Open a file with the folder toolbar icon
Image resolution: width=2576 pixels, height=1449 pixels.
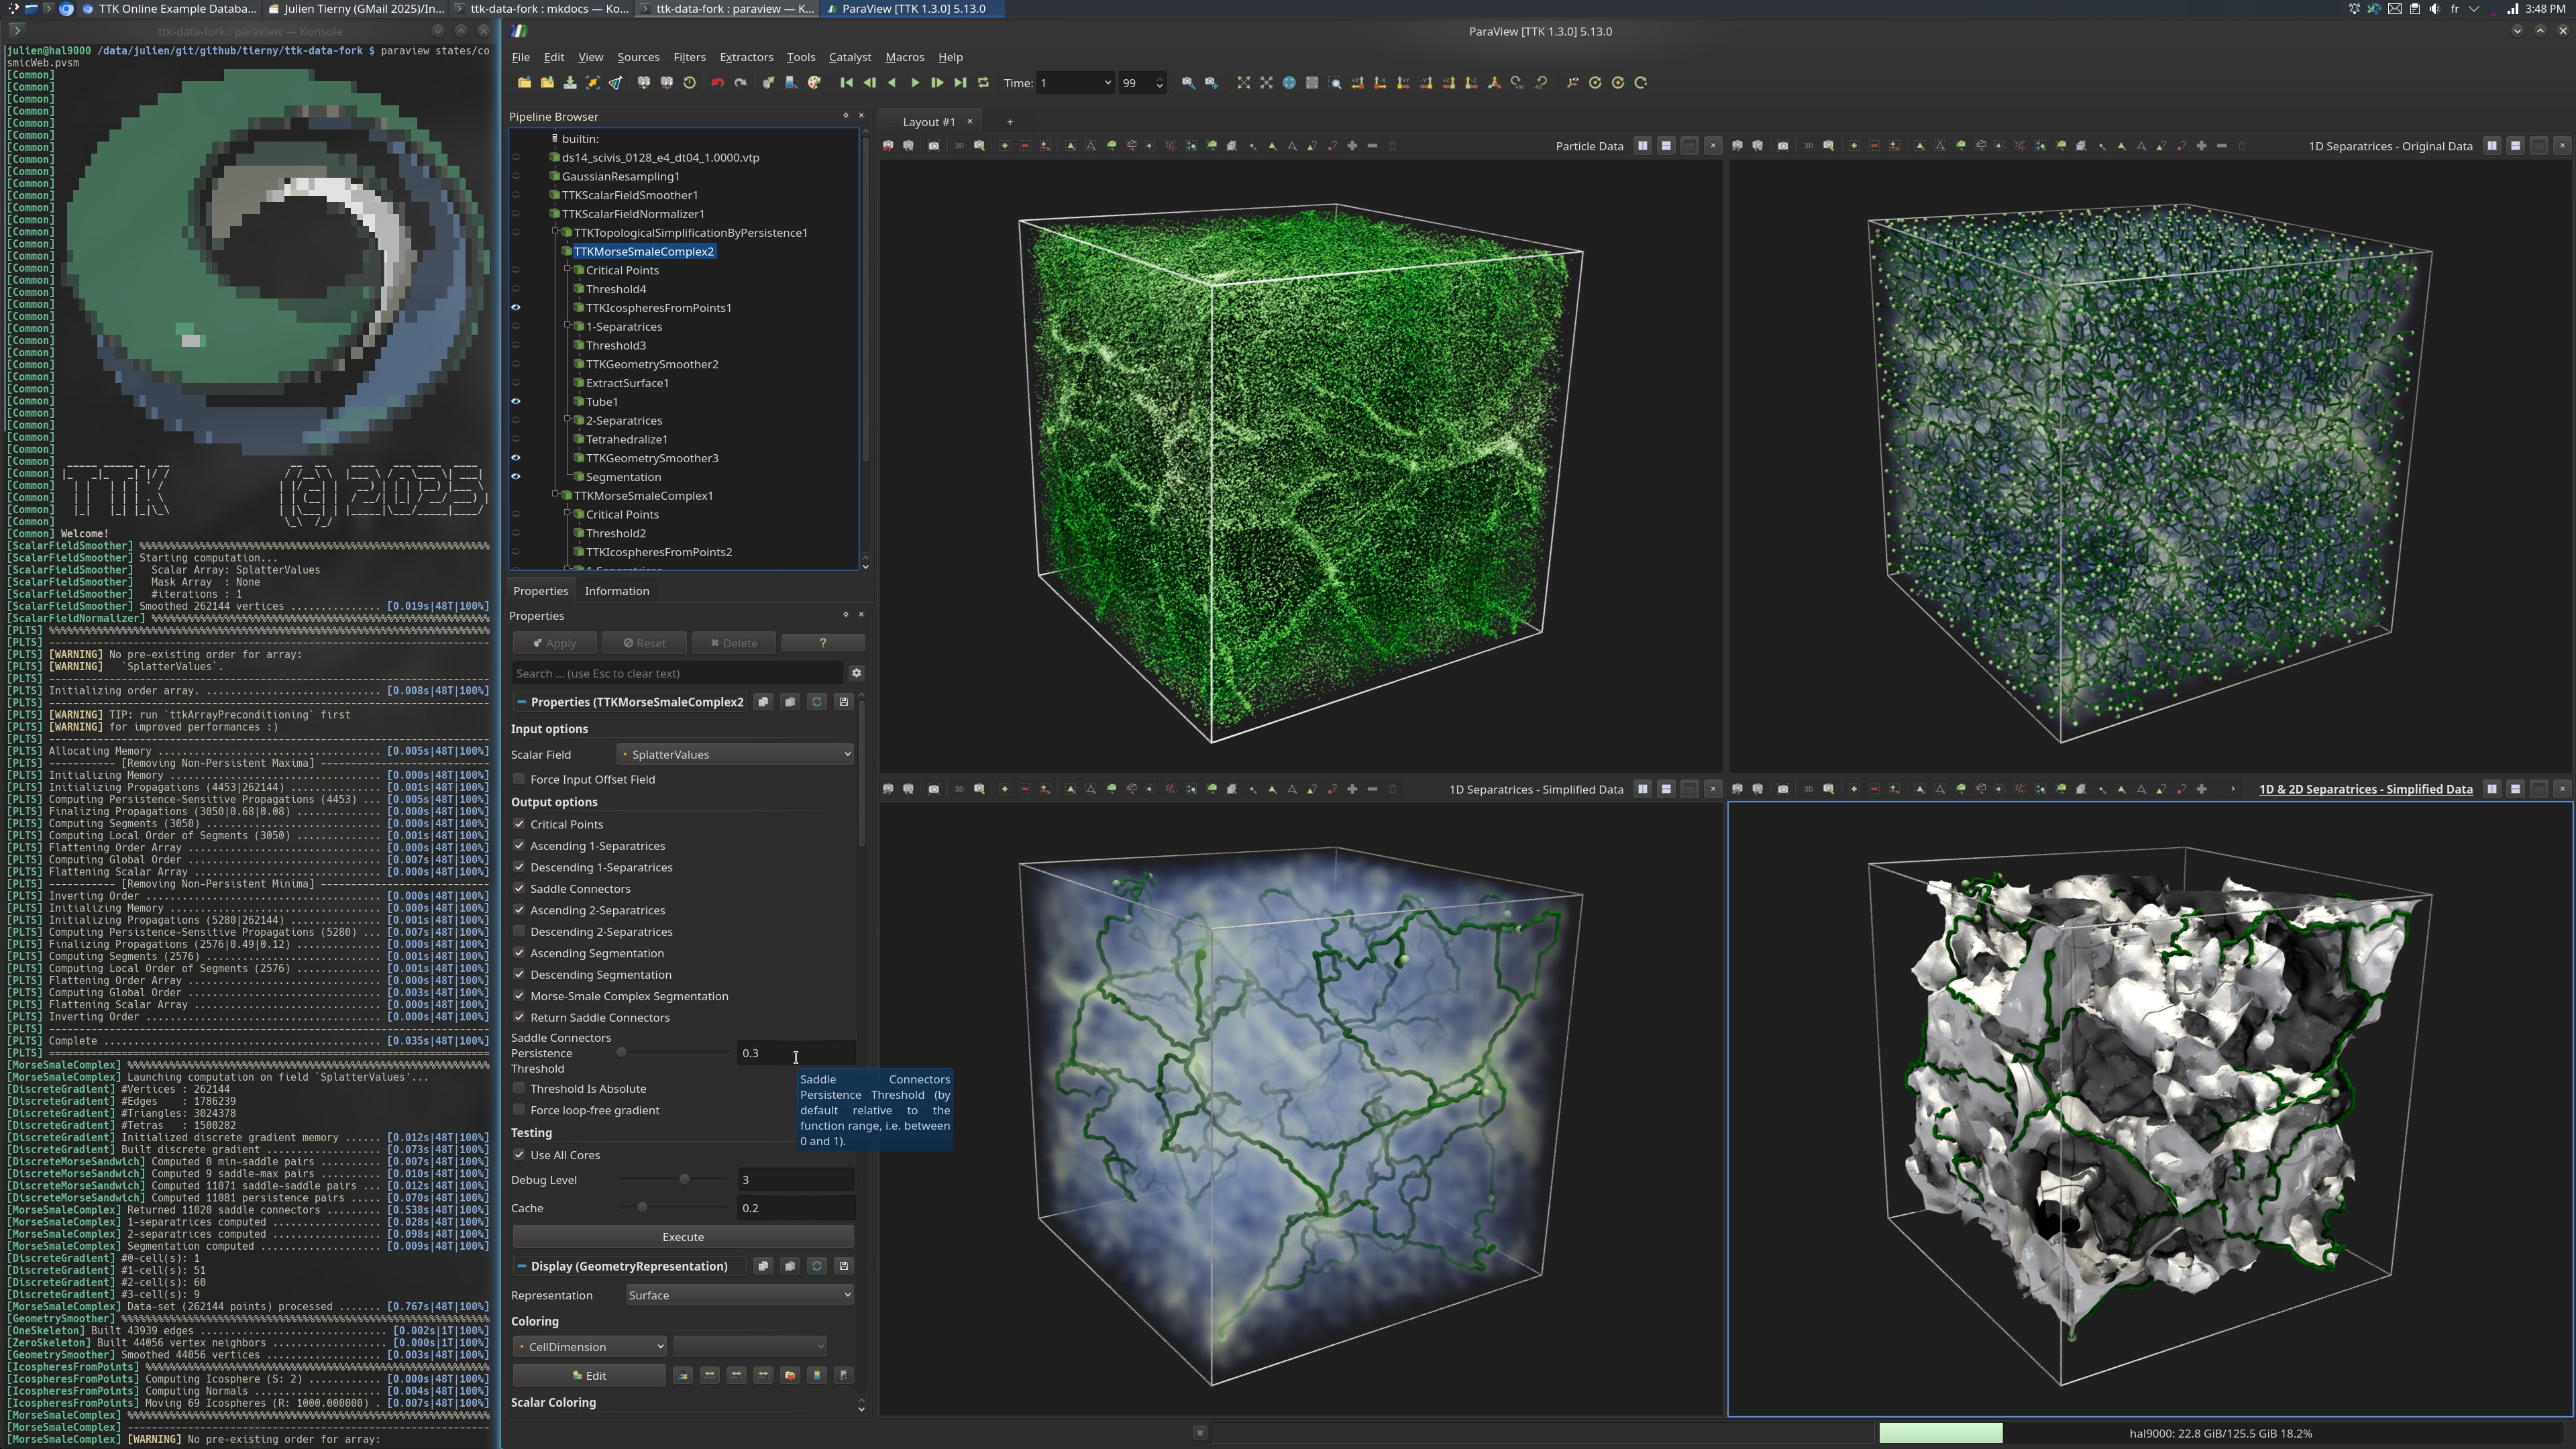[x=524, y=83]
